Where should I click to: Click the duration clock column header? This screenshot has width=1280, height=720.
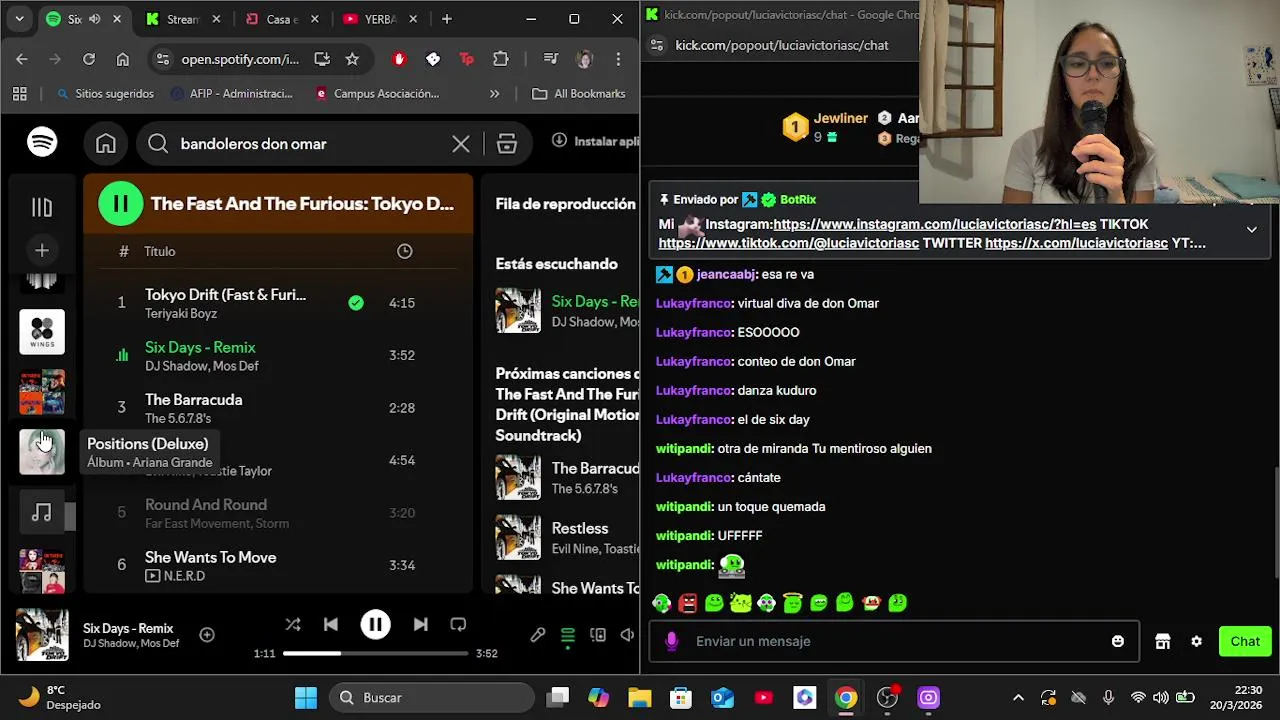pos(404,251)
